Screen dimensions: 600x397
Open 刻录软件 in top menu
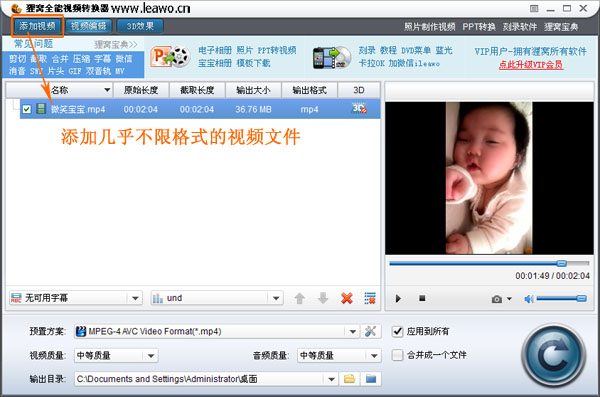pos(520,27)
